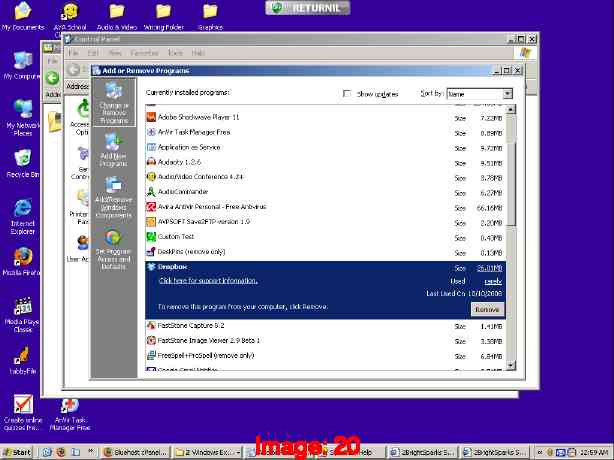Select Audacity 1.2.6 row

pos(325,162)
